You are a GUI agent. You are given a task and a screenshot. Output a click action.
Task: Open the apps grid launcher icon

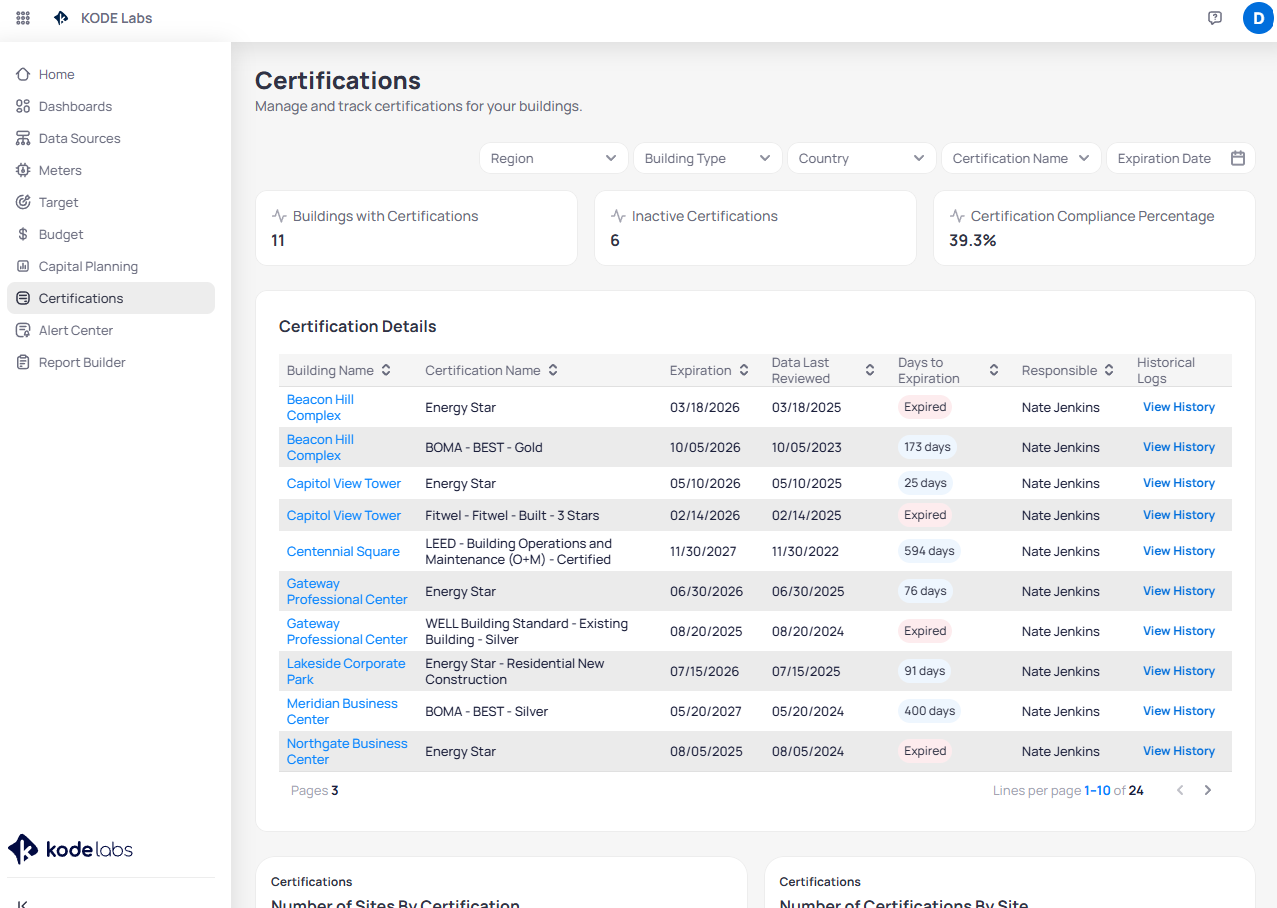click(23, 18)
